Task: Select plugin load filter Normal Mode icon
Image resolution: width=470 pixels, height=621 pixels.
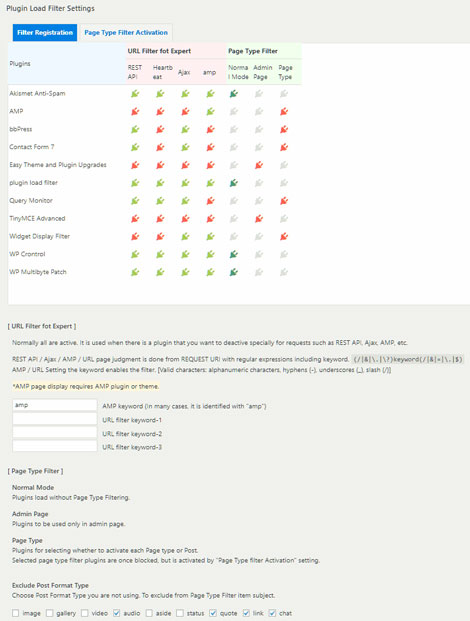Action: pyautogui.click(x=234, y=183)
